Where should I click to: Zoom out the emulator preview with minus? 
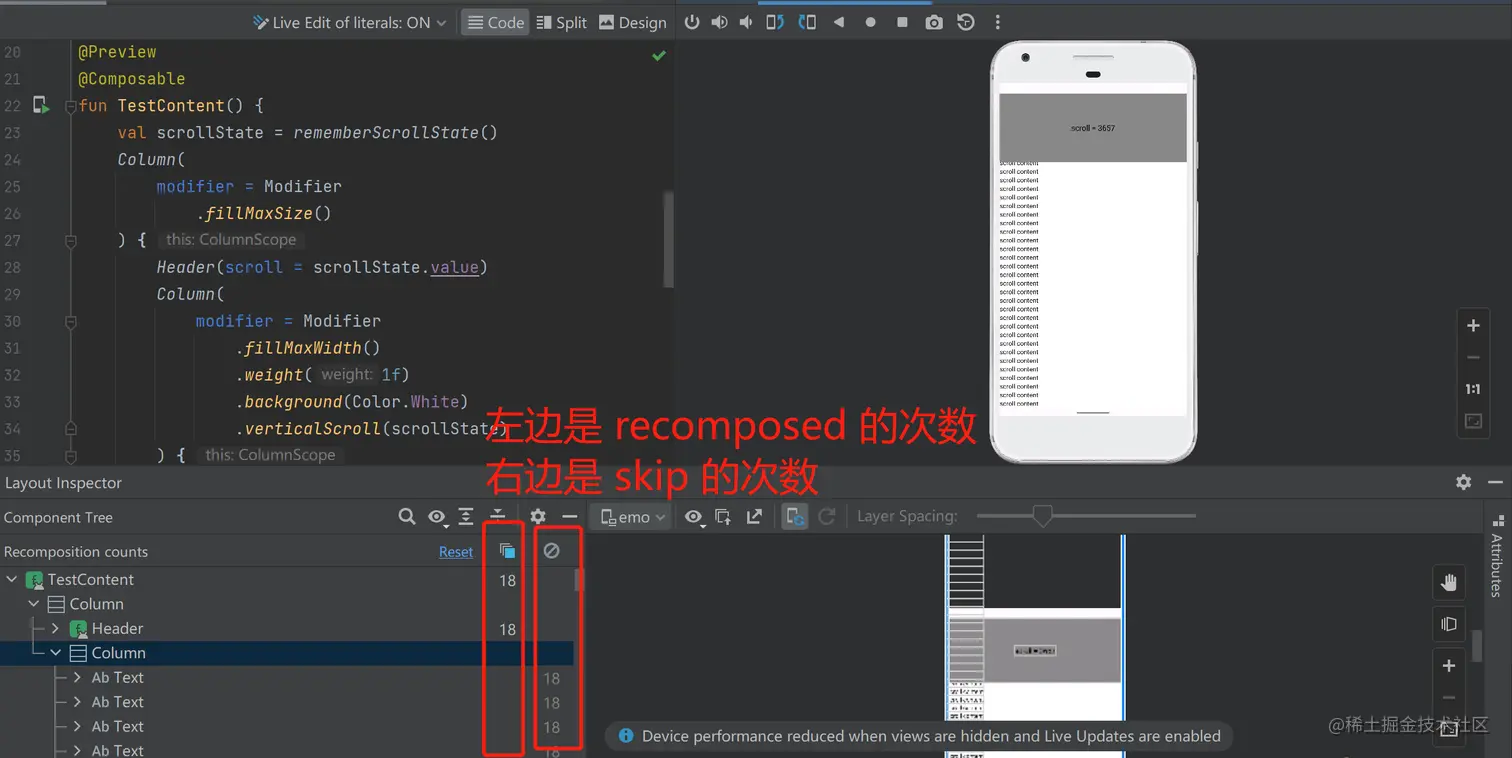coord(1473,357)
